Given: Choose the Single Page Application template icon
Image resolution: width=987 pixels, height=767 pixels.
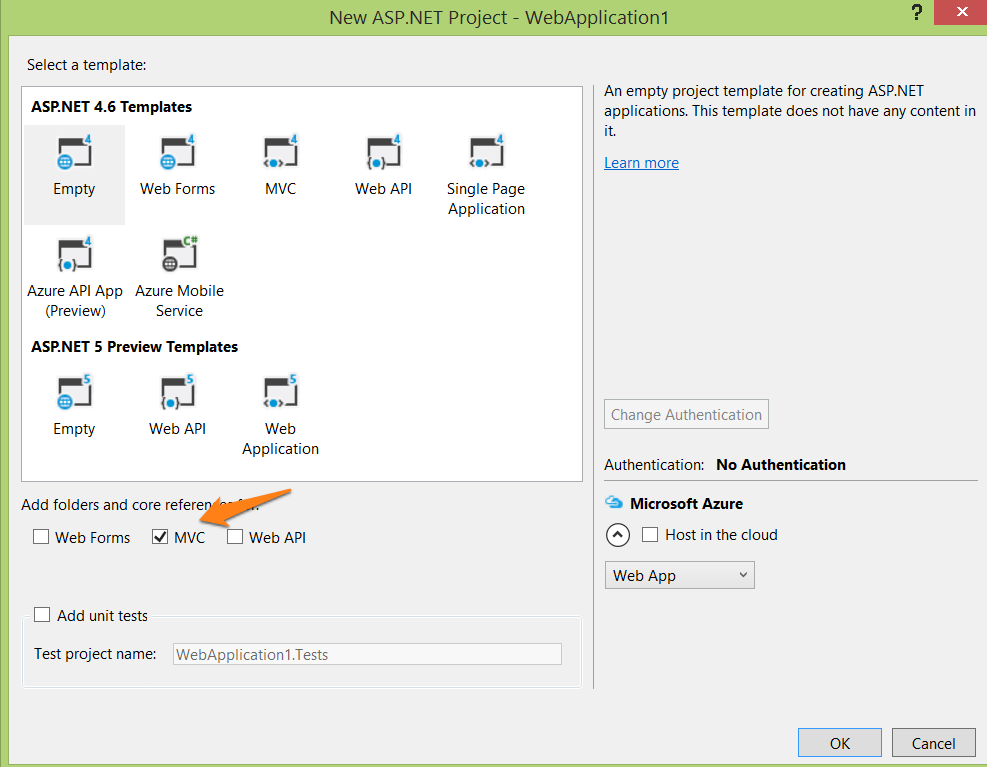Looking at the screenshot, I should click(x=487, y=152).
